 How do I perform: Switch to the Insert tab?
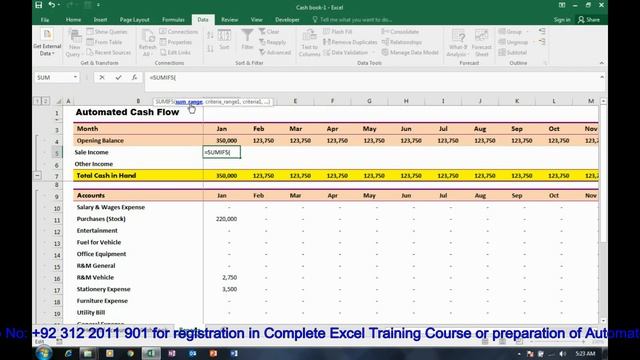[x=100, y=20]
